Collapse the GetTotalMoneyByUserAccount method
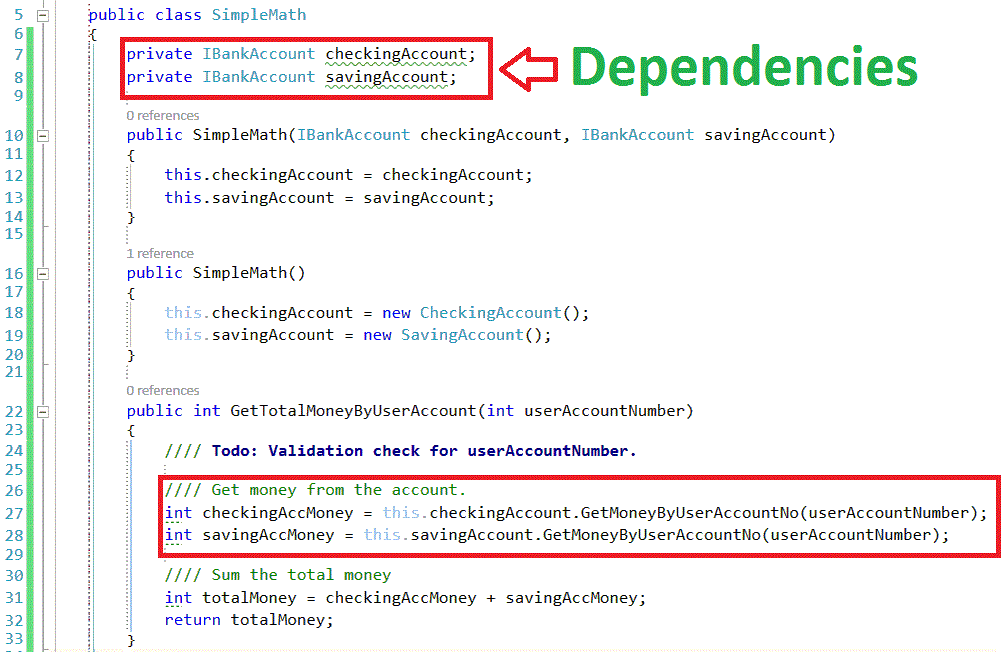Image resolution: width=1008 pixels, height=660 pixels. click(x=41, y=410)
